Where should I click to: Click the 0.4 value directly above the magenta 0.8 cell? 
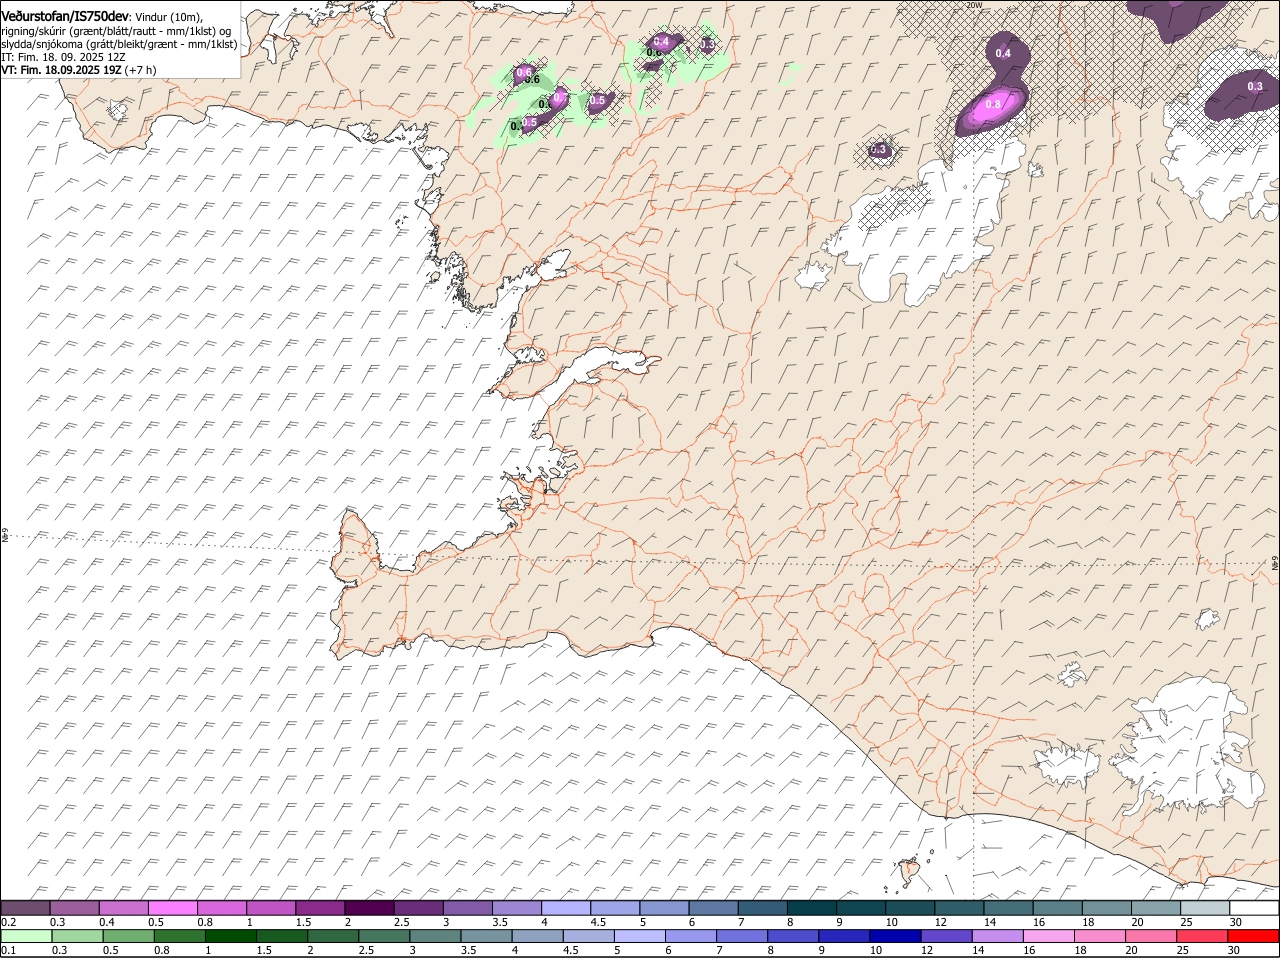tap(1003, 53)
